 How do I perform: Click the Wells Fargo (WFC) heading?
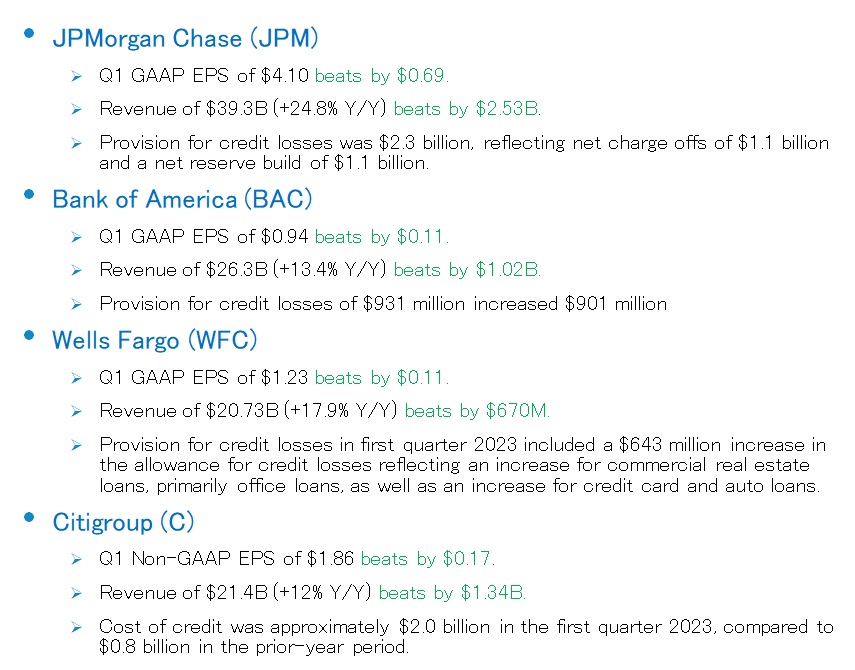[155, 340]
